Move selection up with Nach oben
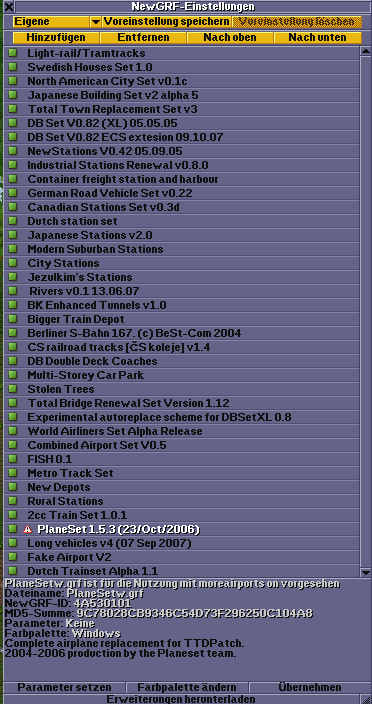372x704 pixels. click(230, 37)
